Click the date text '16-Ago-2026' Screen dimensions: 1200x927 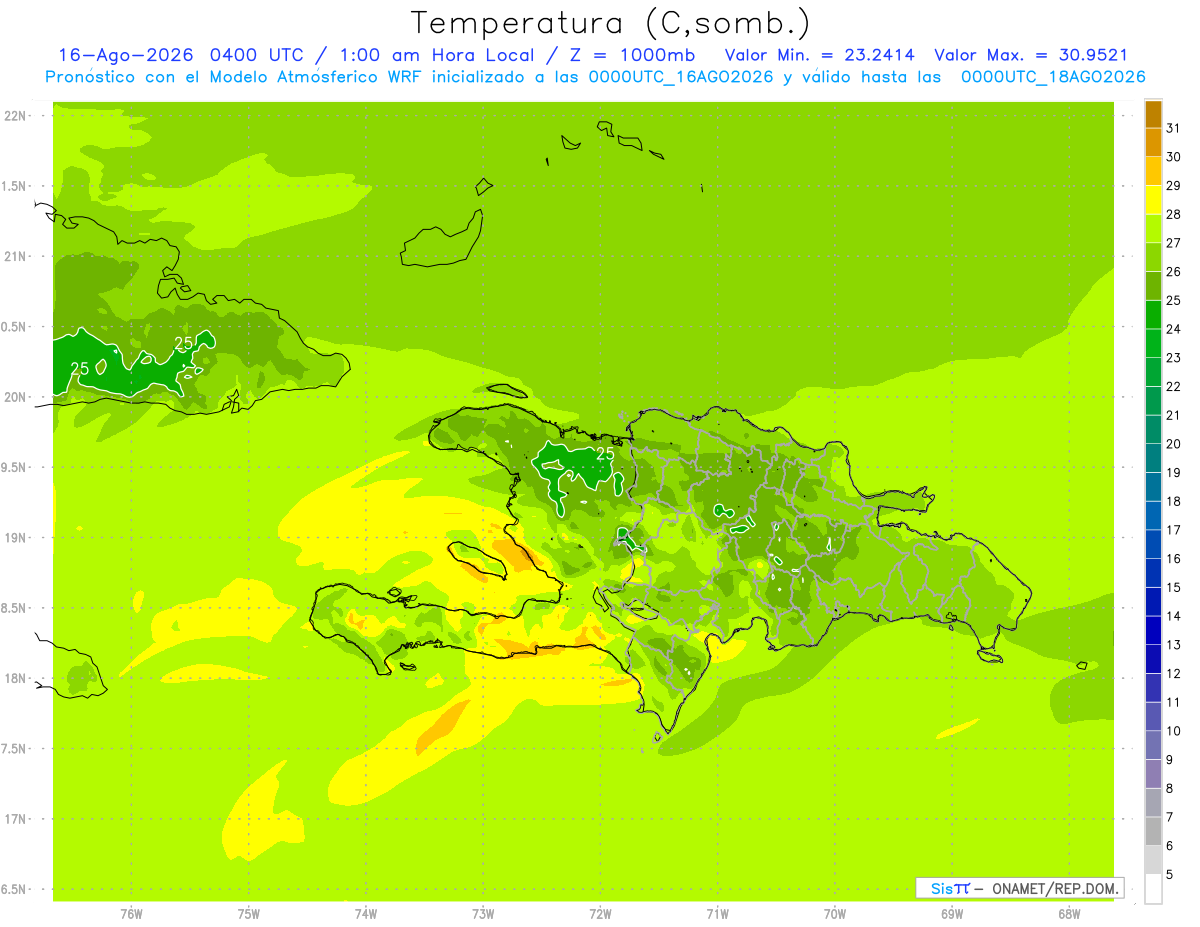(x=127, y=55)
